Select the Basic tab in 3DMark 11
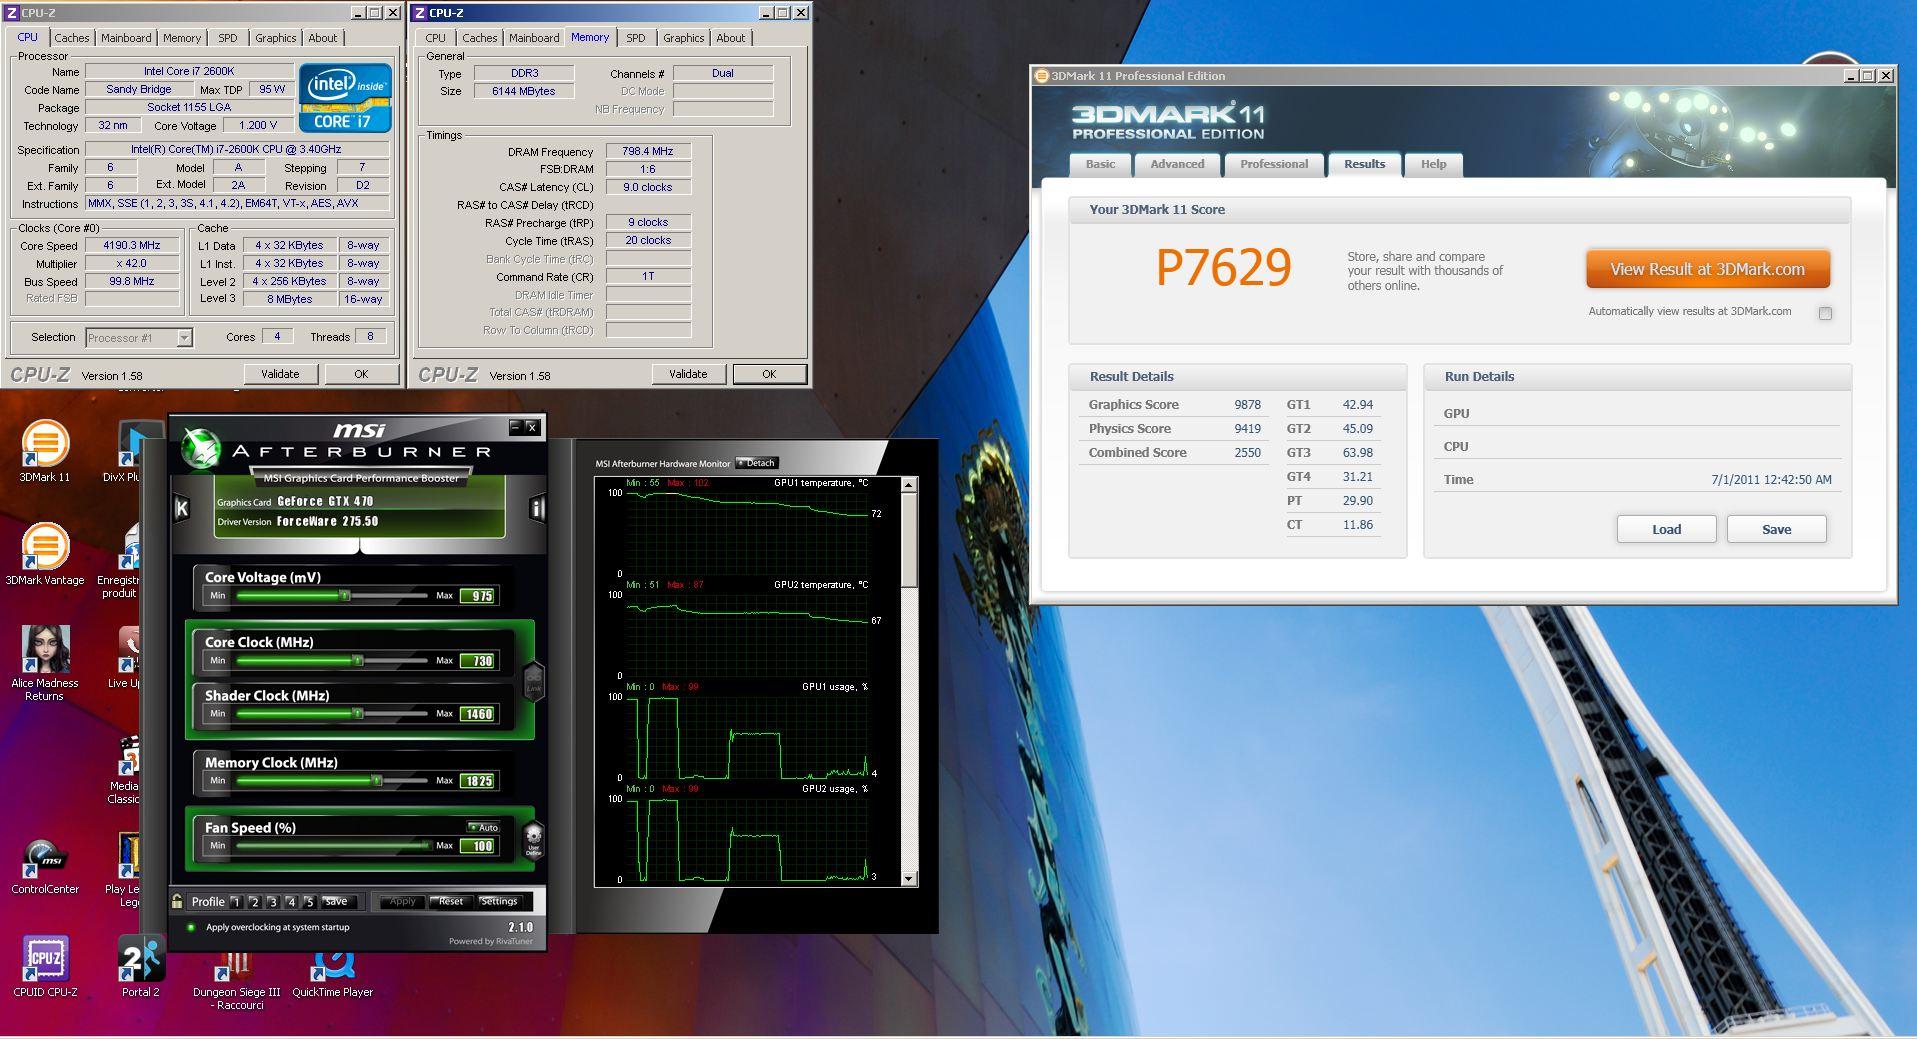Image resolution: width=1917 pixels, height=1039 pixels. tap(1100, 165)
